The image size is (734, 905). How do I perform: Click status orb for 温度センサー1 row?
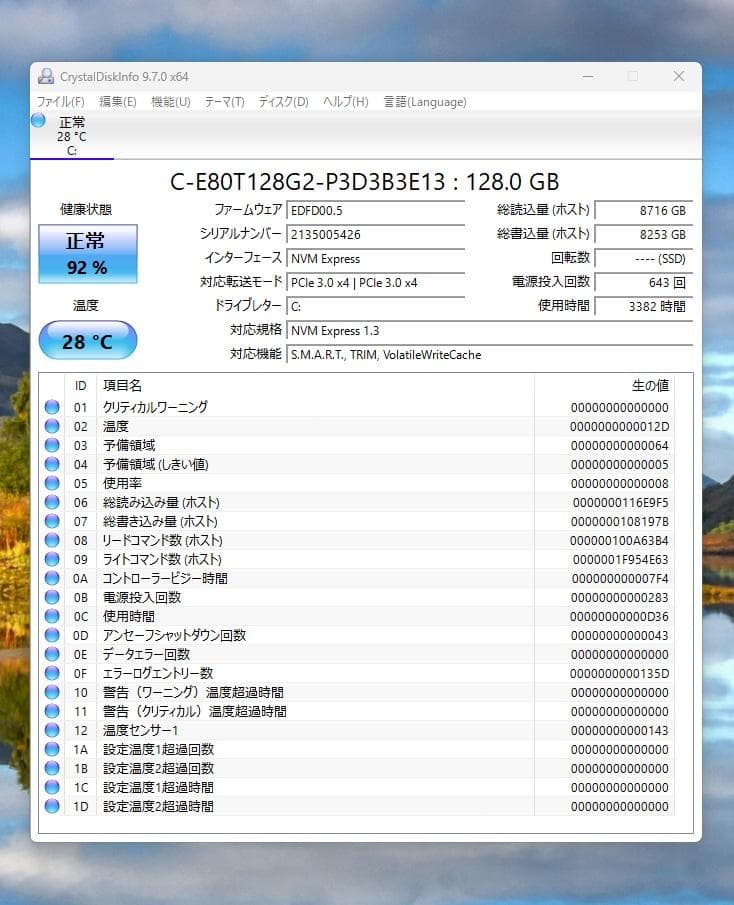(52, 730)
